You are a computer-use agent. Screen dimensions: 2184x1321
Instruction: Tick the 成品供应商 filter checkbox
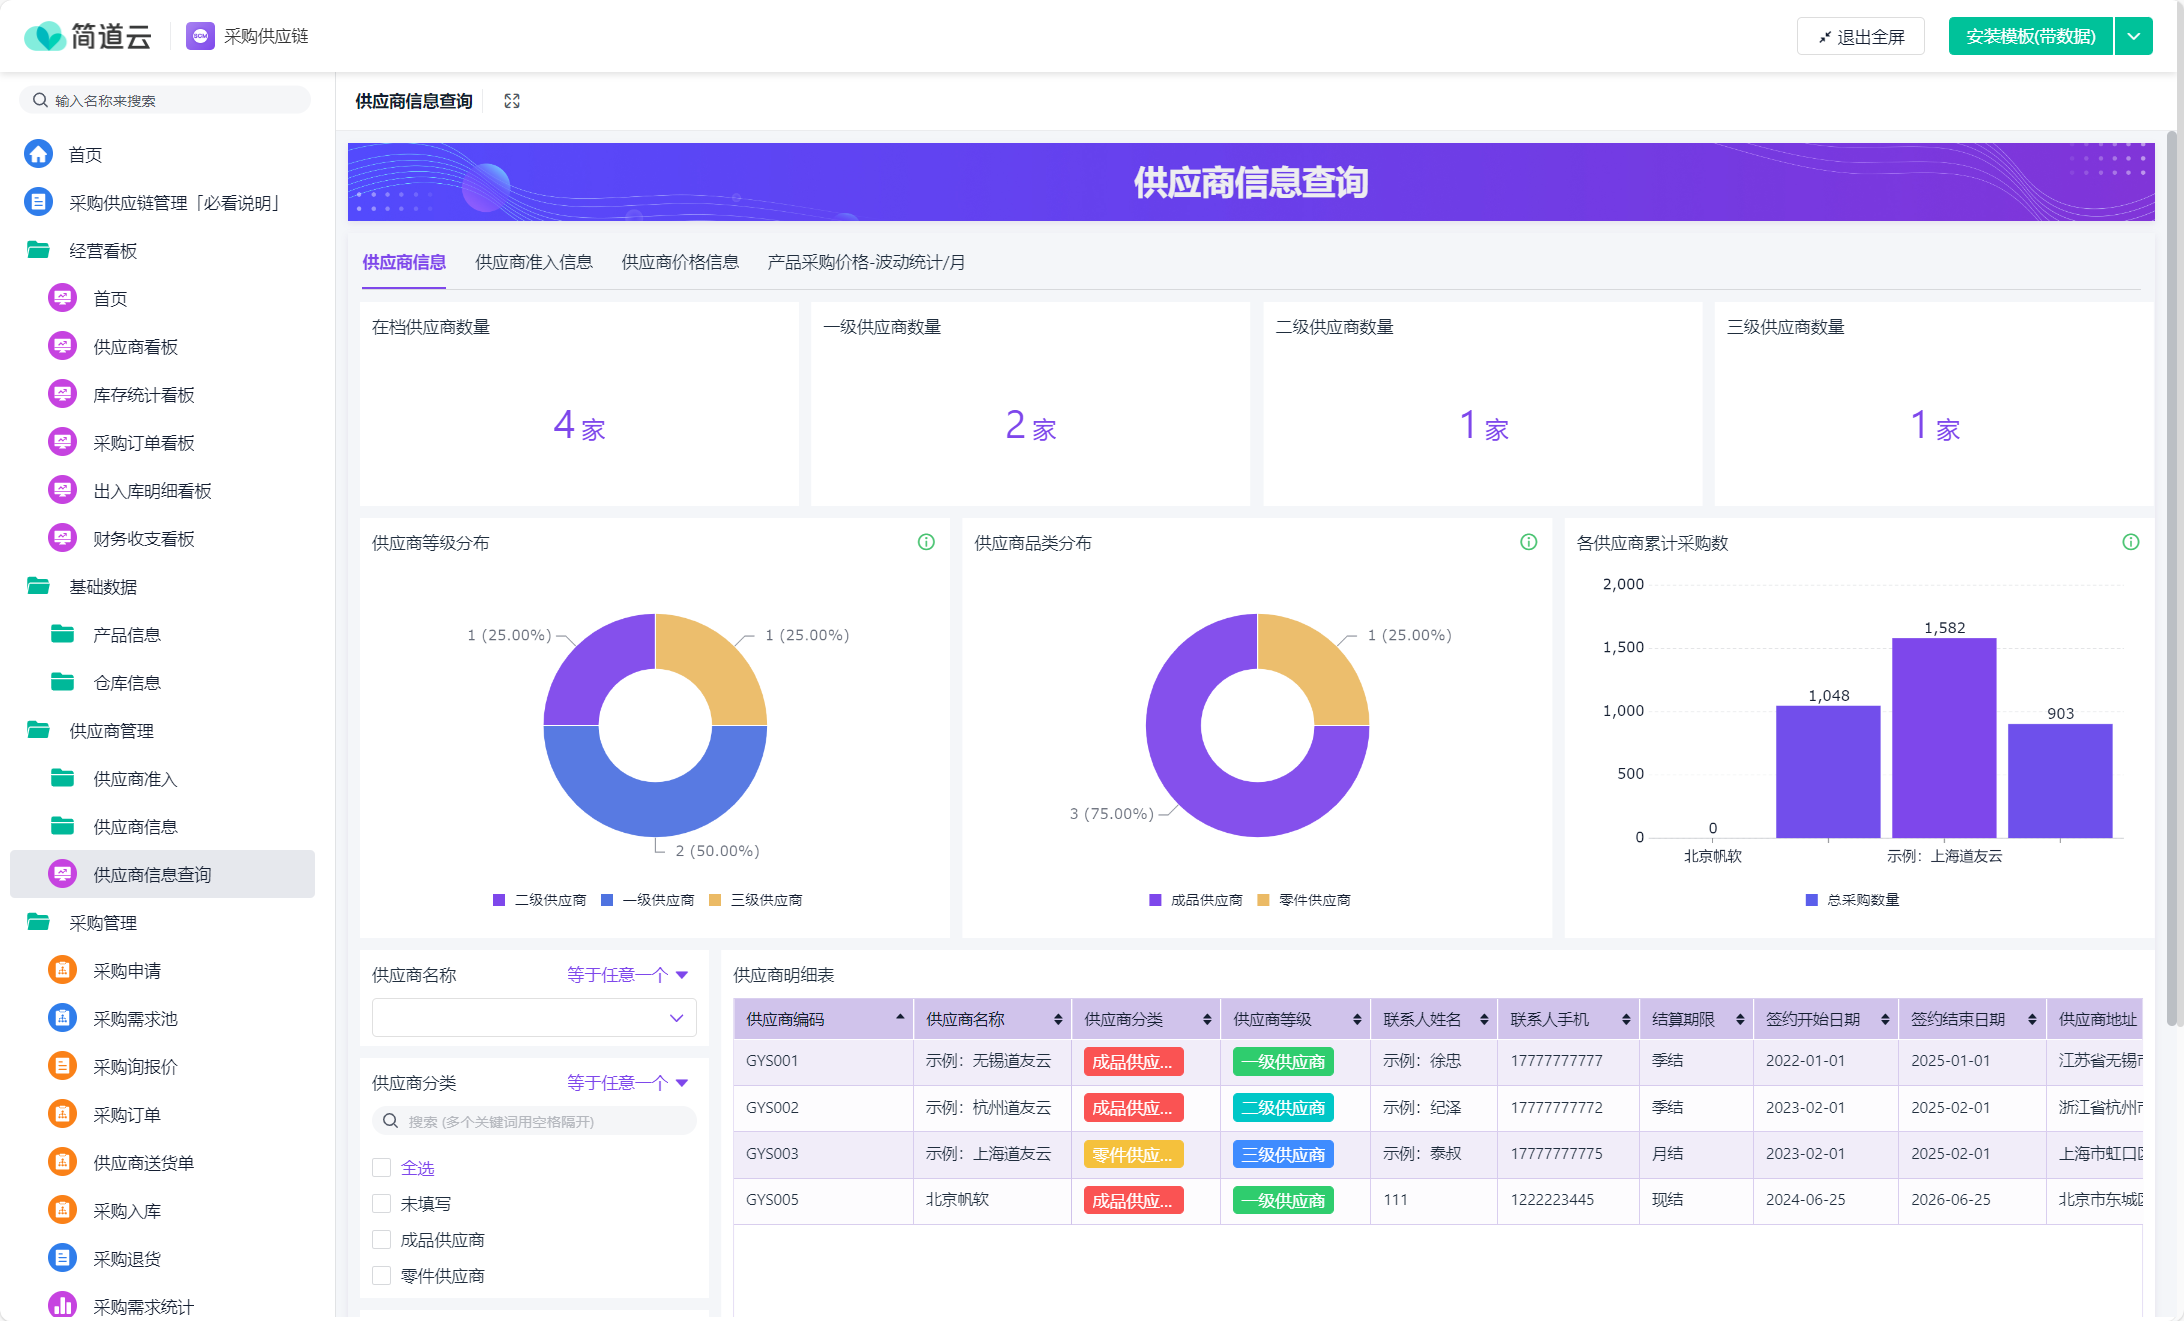click(x=381, y=1239)
